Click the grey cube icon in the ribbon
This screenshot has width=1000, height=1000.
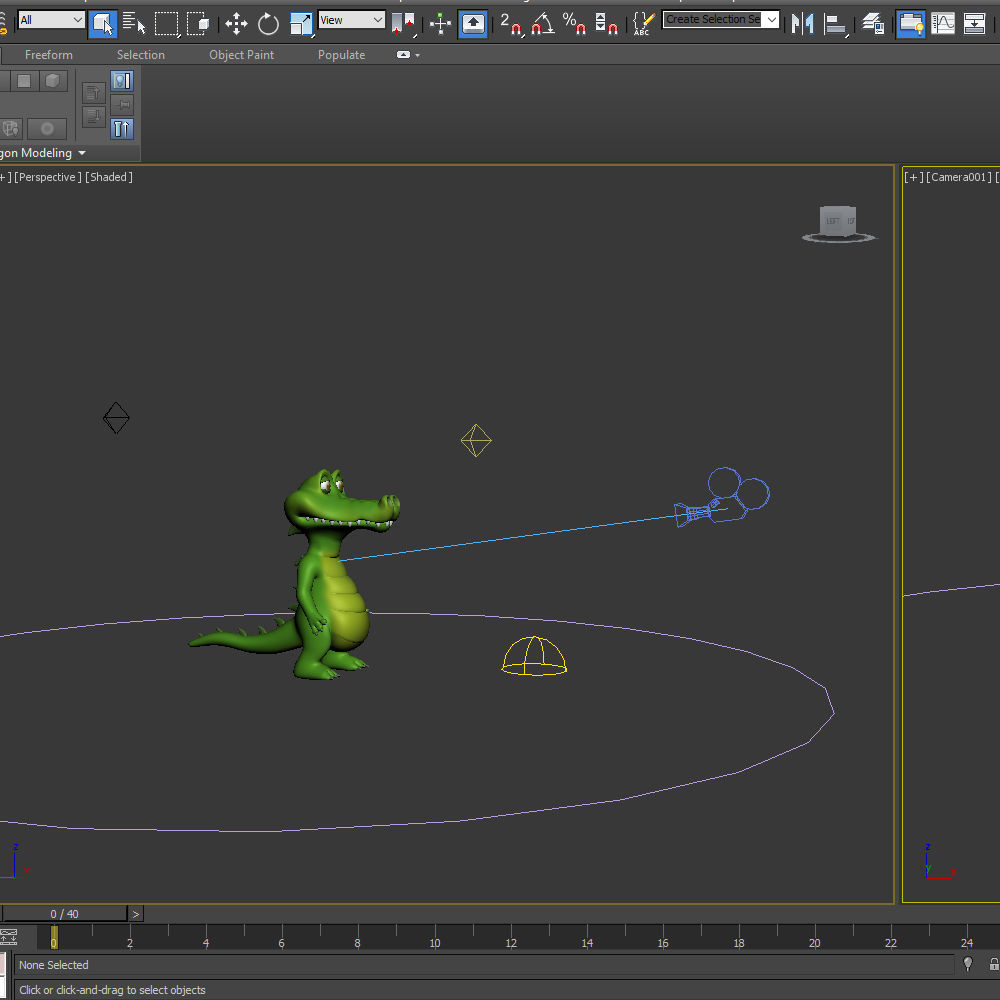[x=53, y=81]
